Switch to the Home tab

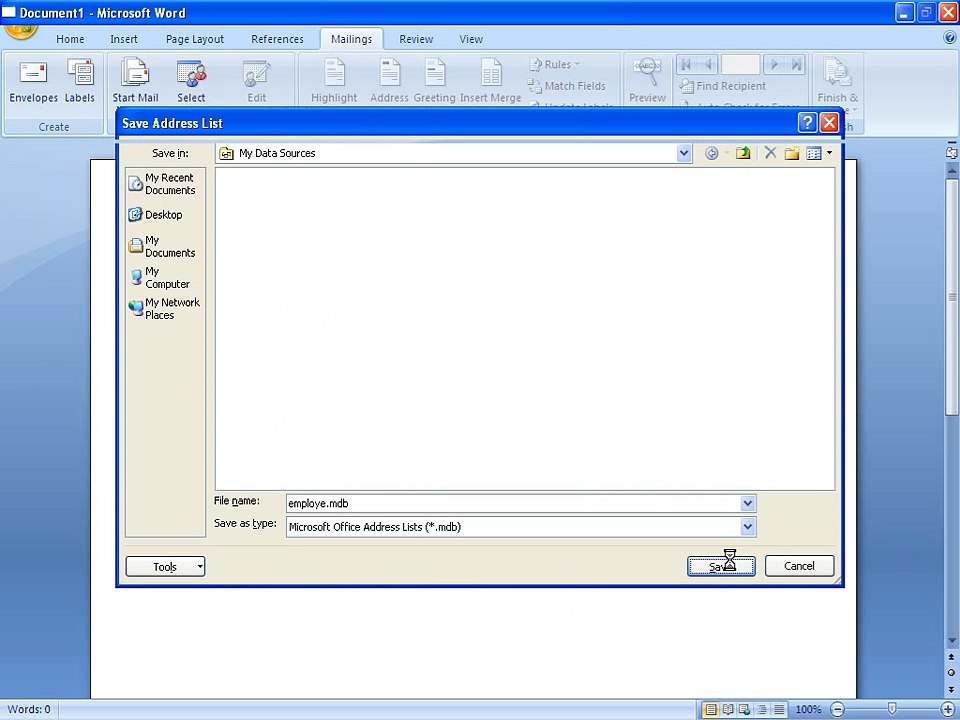70,39
